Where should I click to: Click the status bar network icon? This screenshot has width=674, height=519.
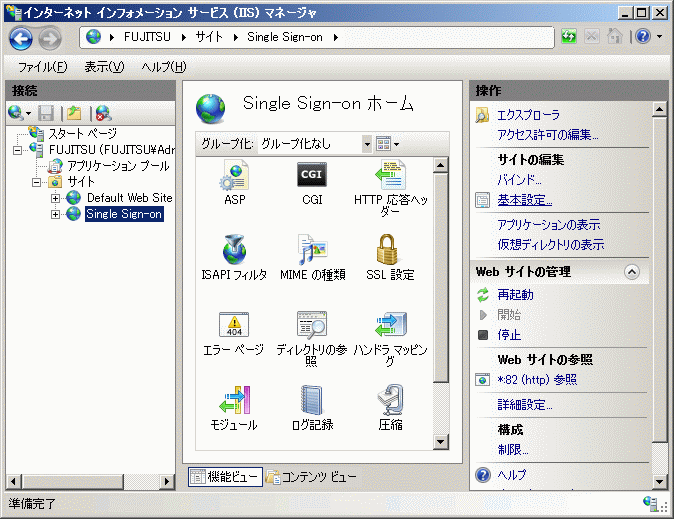650,503
